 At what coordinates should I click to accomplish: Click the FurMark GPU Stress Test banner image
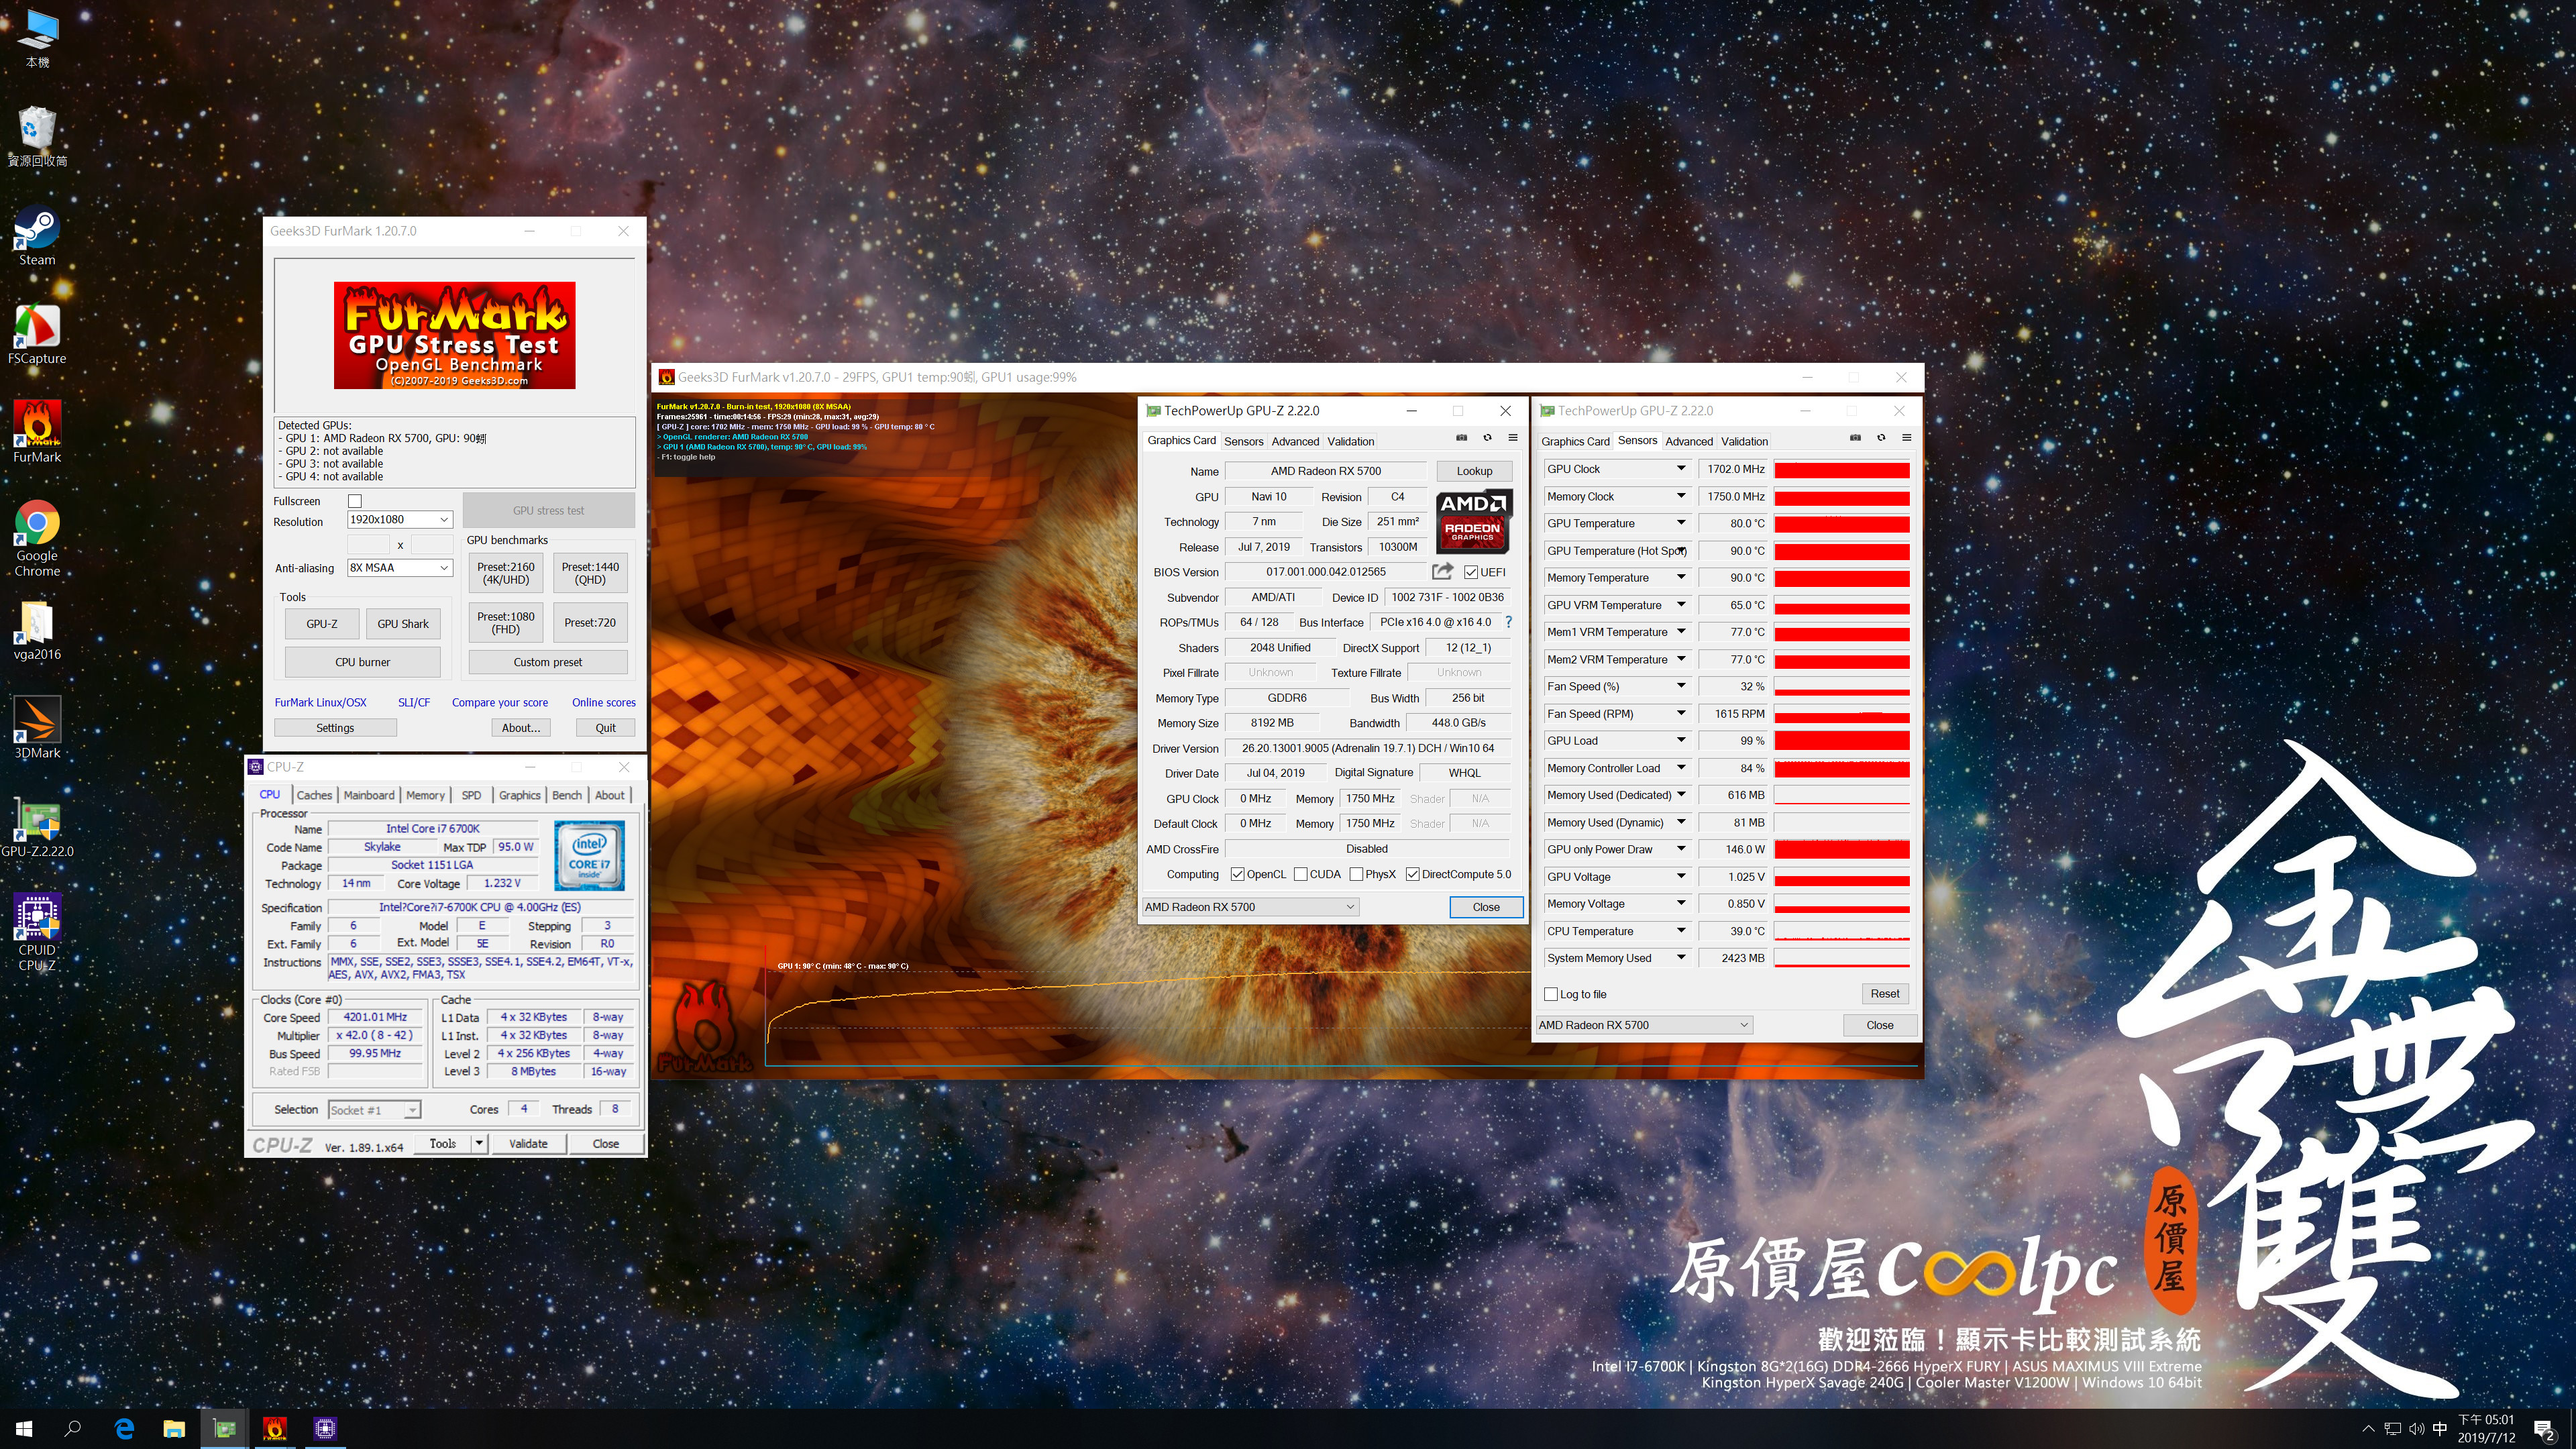tap(455, 335)
